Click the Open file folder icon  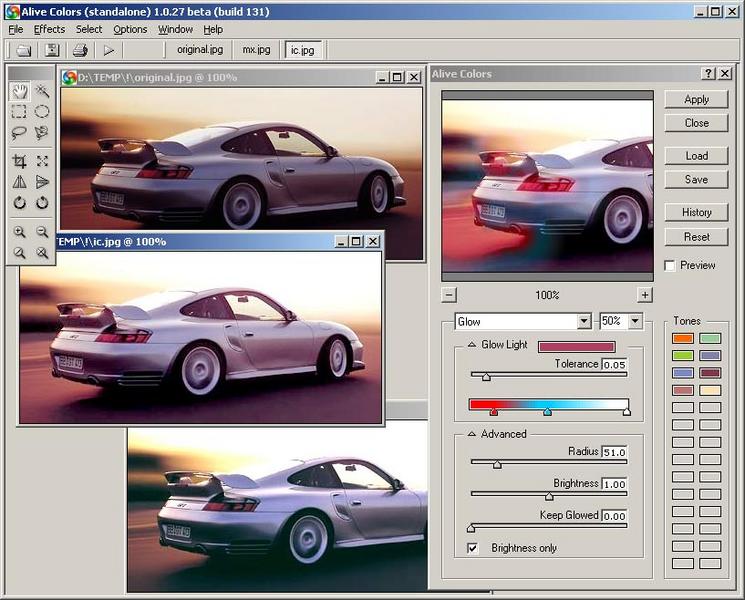[x=23, y=50]
